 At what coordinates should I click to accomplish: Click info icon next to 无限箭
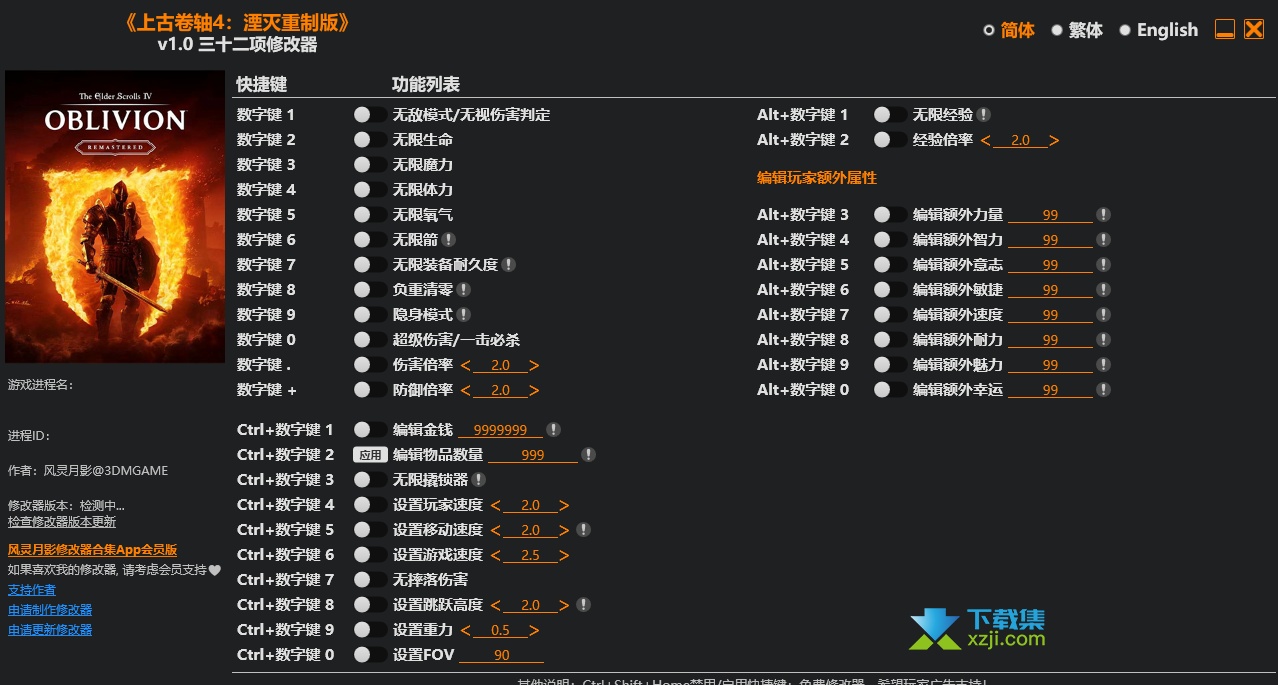click(x=449, y=240)
